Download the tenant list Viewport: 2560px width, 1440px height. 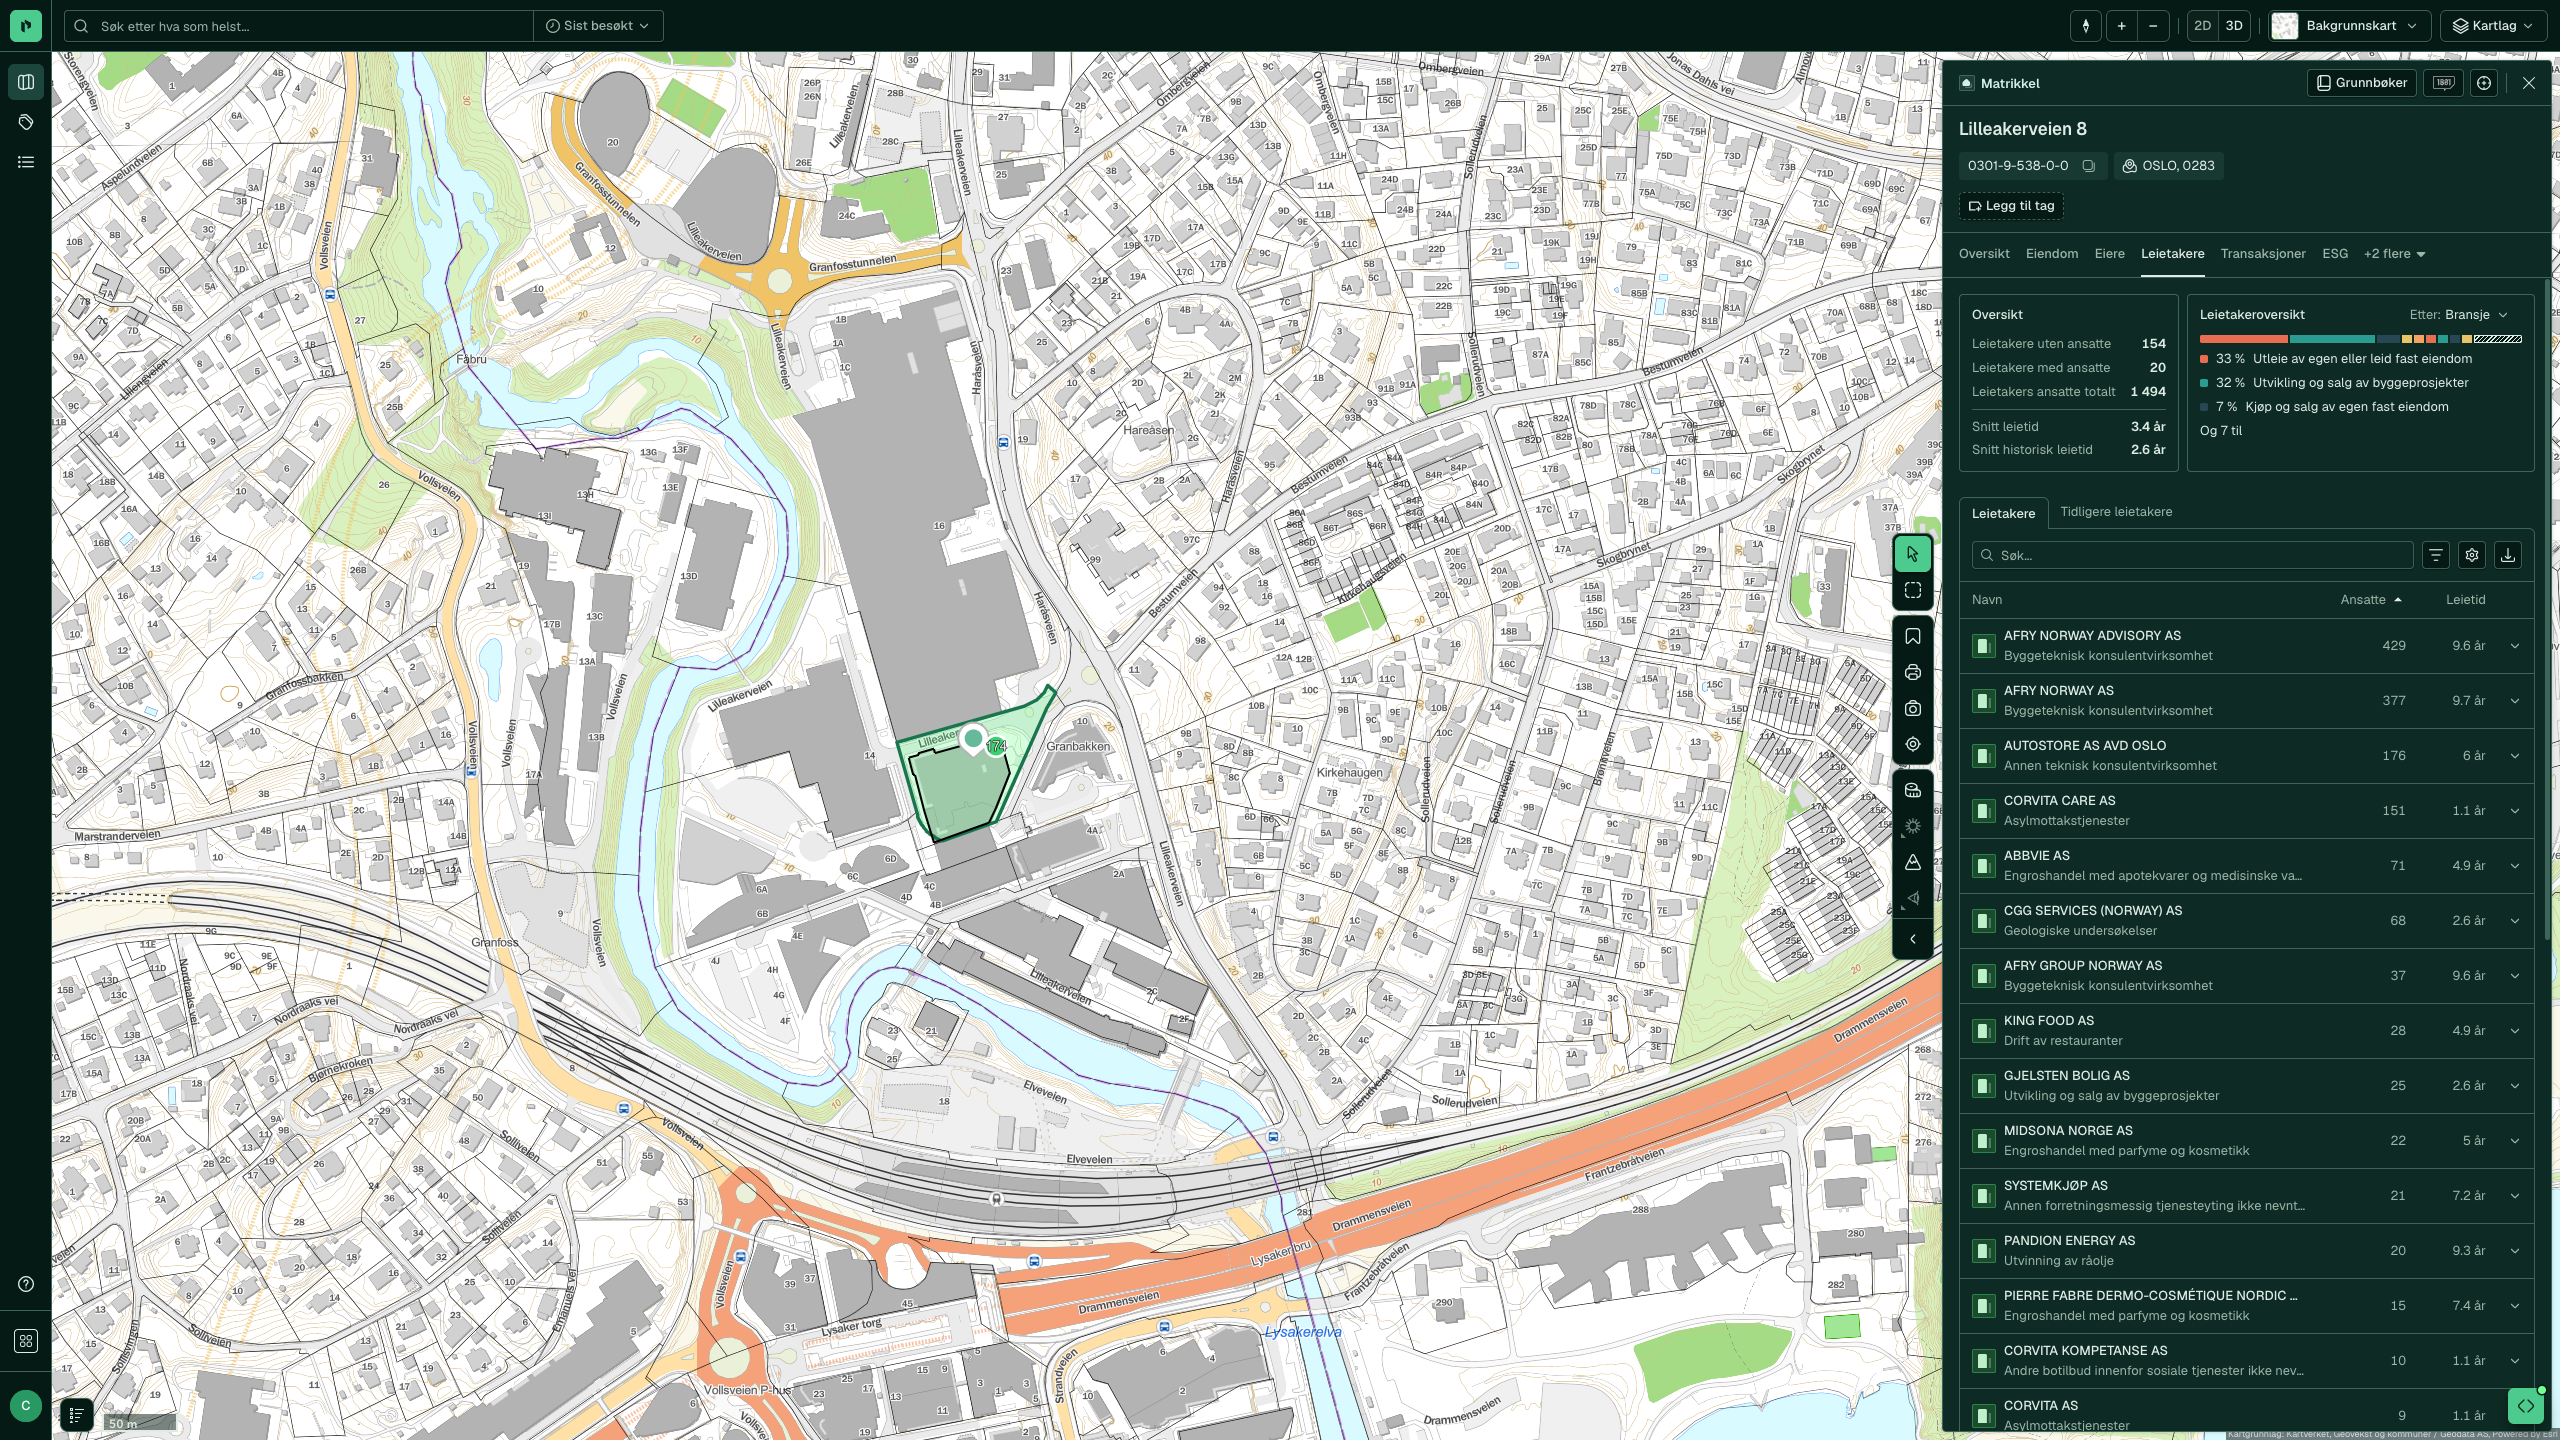click(x=2507, y=555)
